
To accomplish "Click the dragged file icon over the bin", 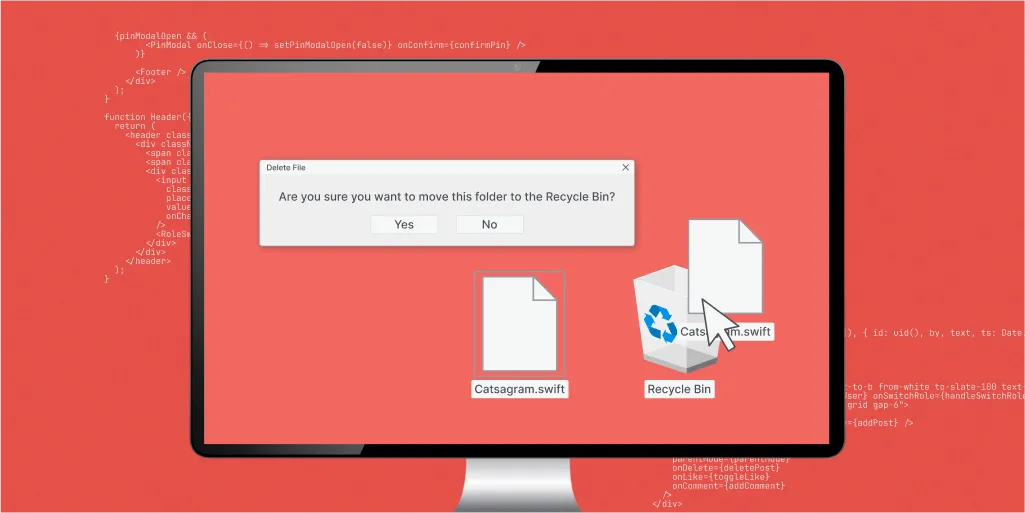I will tap(725, 266).
